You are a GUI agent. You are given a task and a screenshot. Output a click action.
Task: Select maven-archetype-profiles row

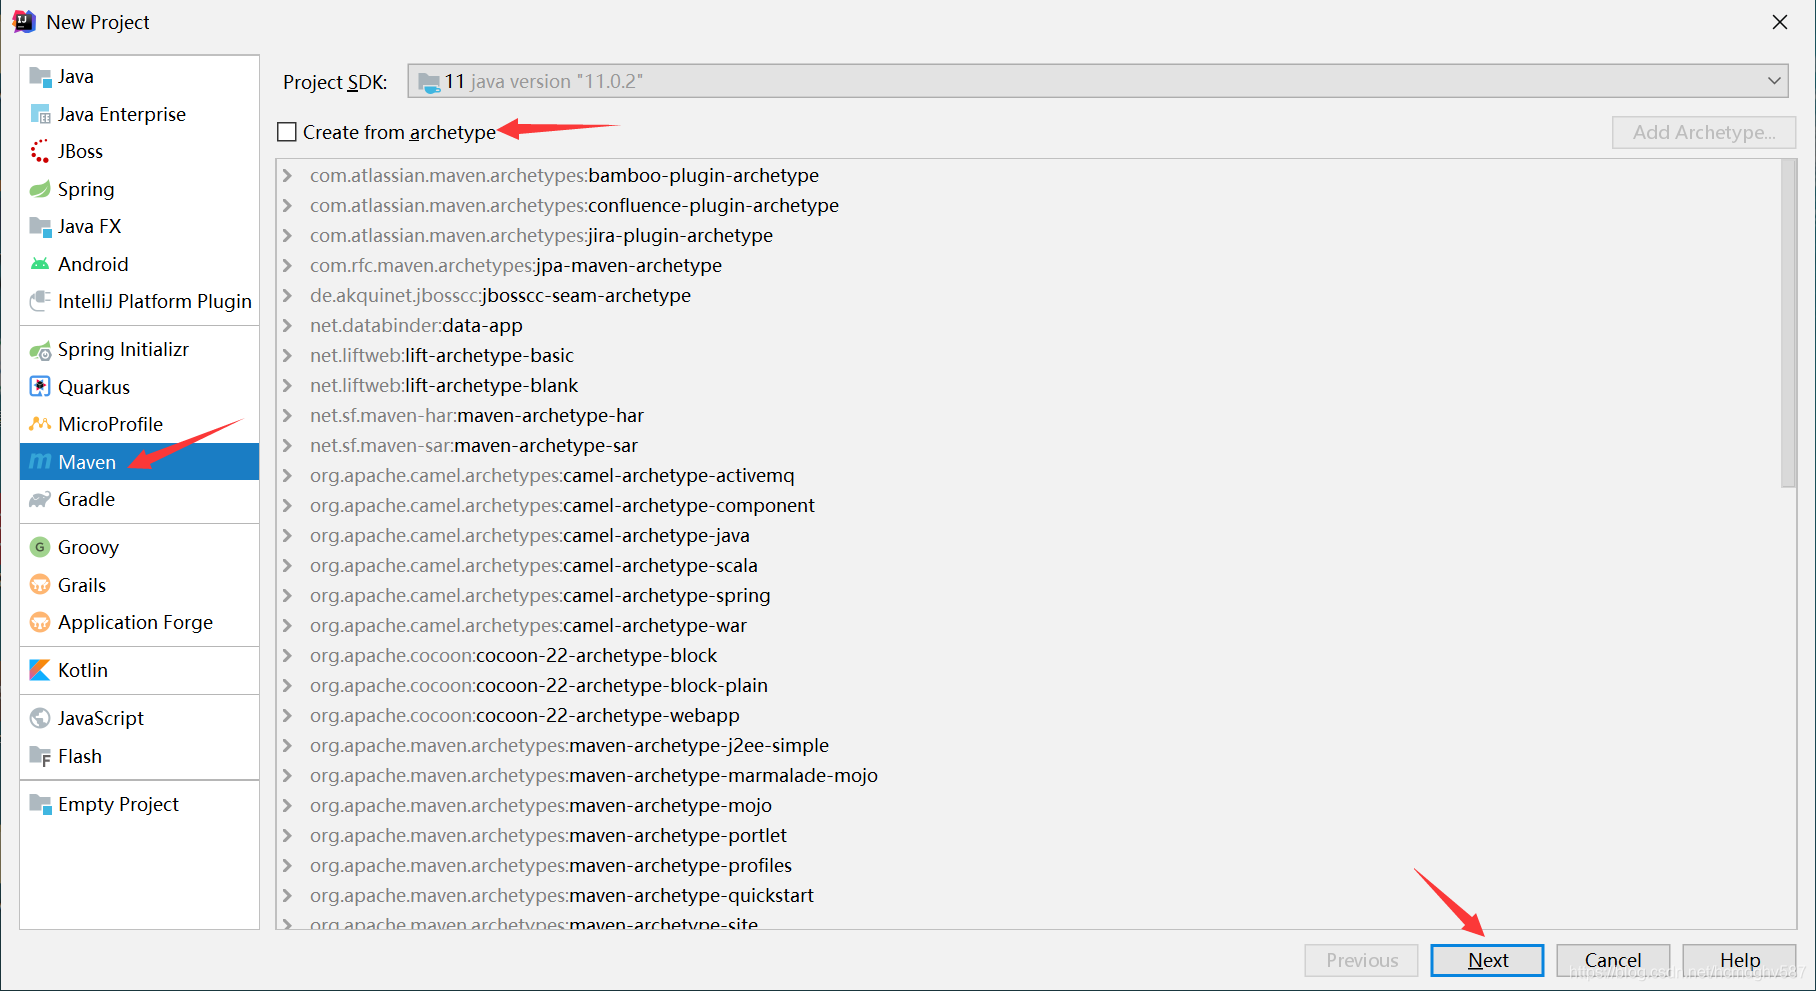[1028, 866]
